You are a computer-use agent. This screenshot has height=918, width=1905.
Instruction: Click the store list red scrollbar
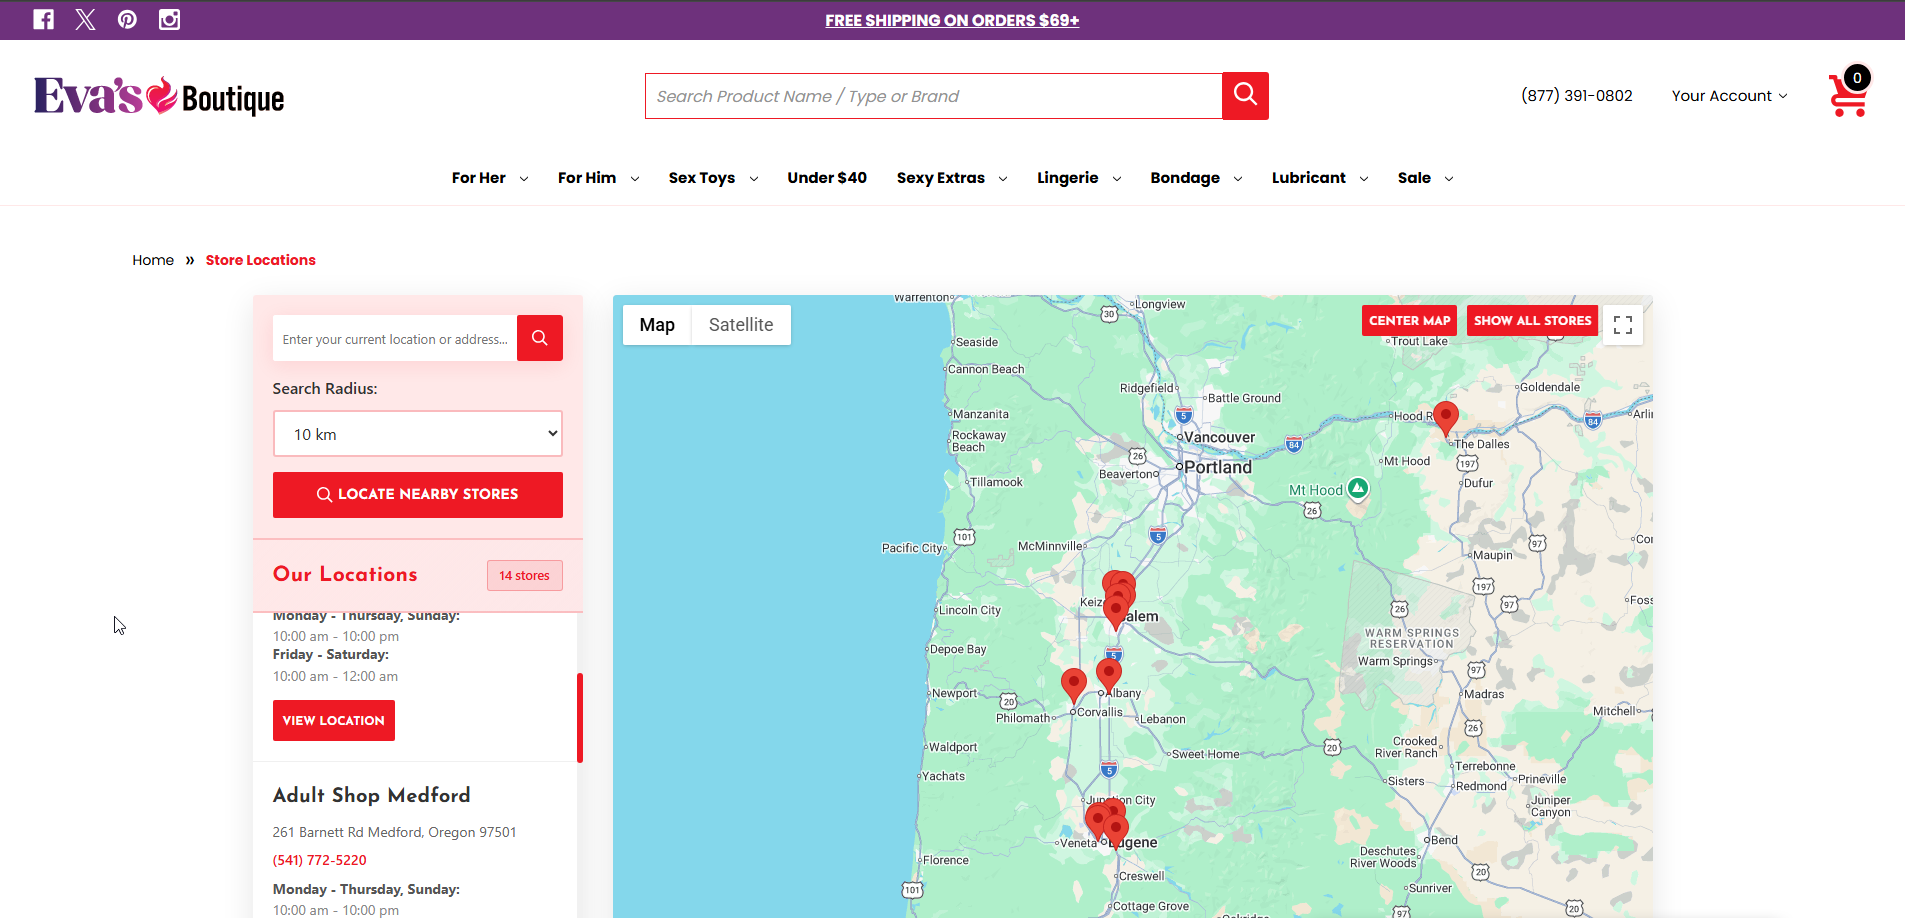coord(580,717)
